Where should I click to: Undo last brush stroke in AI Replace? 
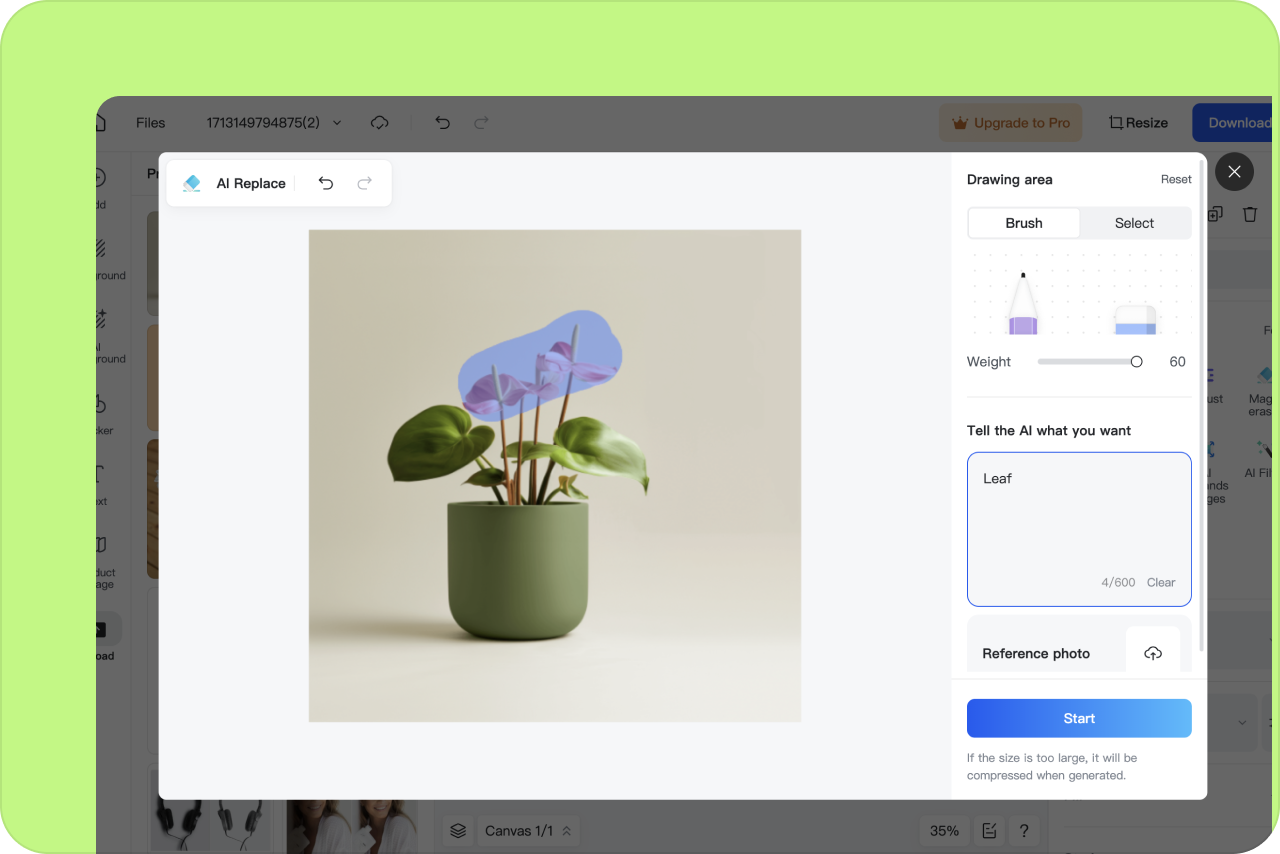[326, 183]
